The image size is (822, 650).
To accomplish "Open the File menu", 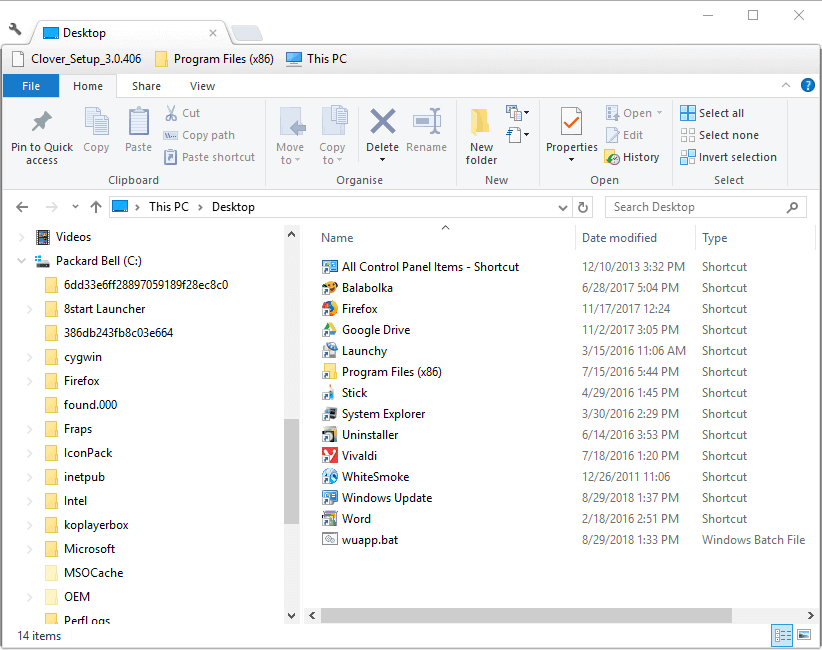I will coord(32,86).
